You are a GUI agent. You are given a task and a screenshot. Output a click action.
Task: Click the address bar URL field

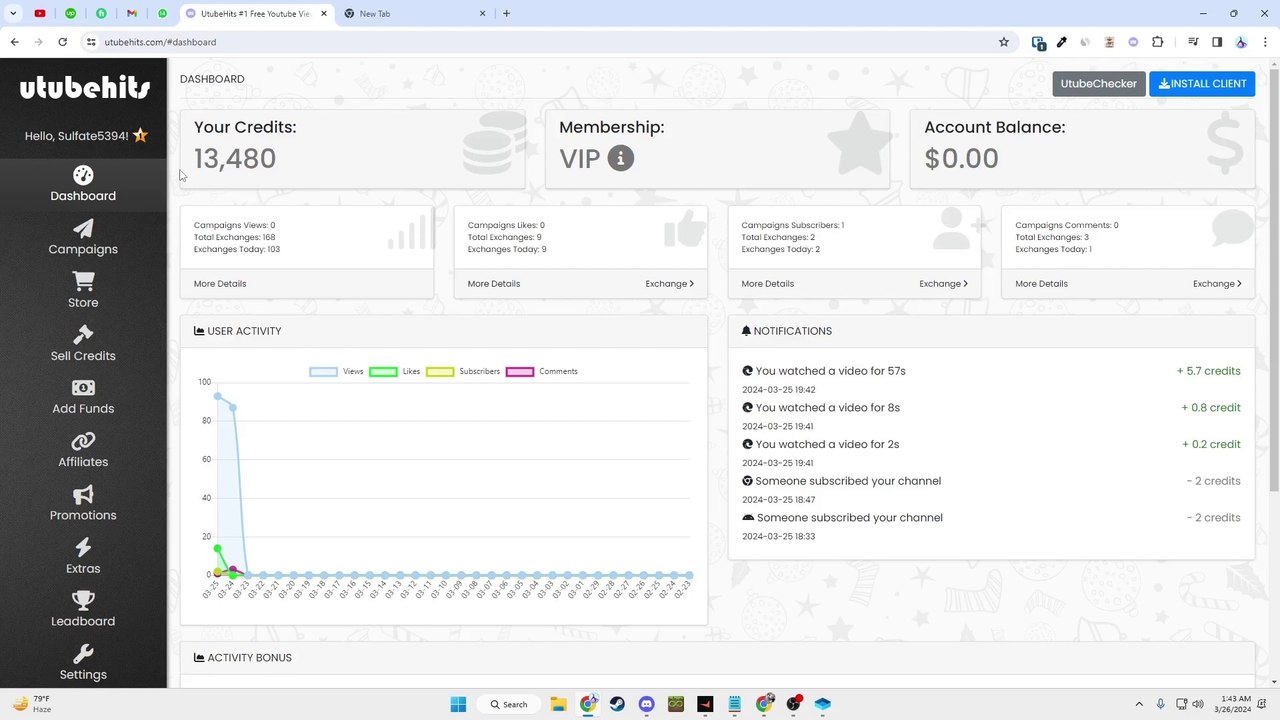pos(540,42)
